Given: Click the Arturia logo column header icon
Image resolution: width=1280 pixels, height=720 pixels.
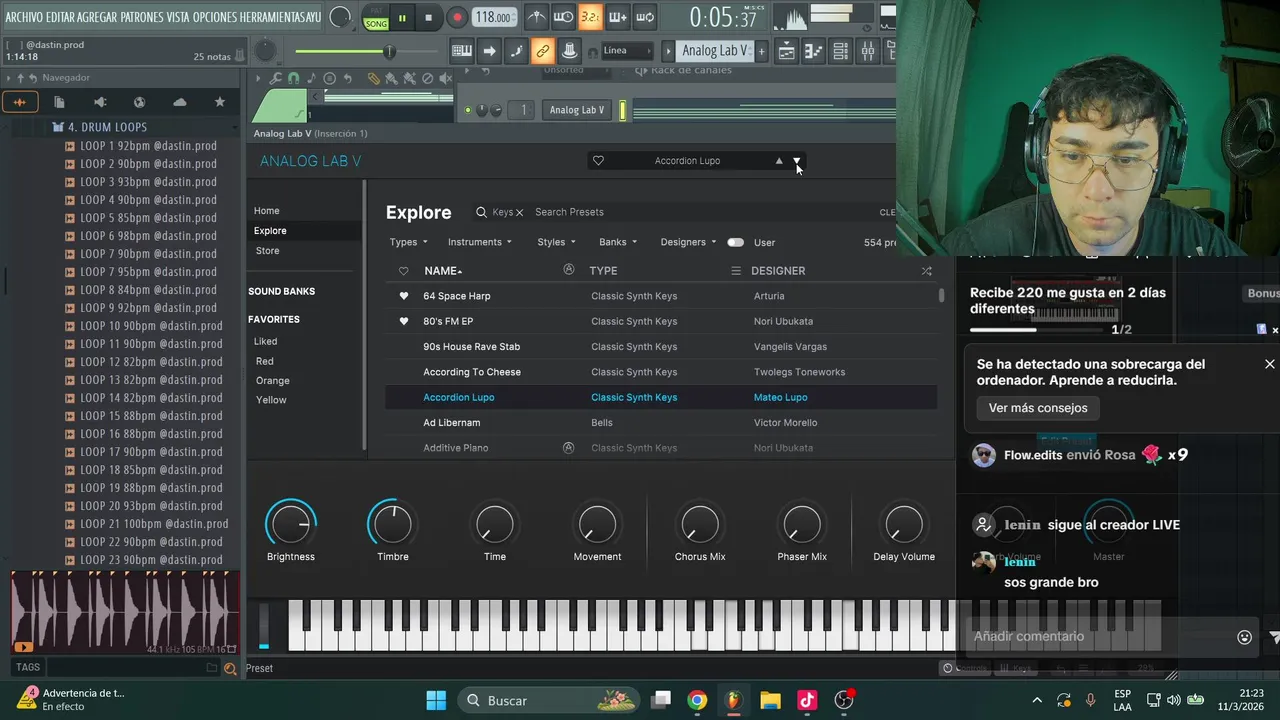Looking at the screenshot, I should click(569, 270).
